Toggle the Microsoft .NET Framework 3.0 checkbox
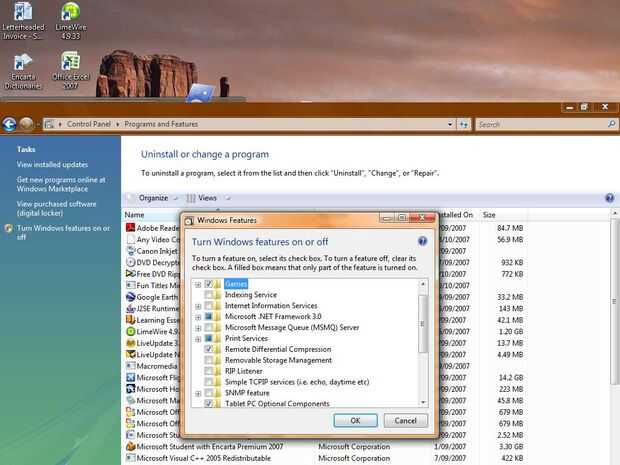 coord(208,316)
